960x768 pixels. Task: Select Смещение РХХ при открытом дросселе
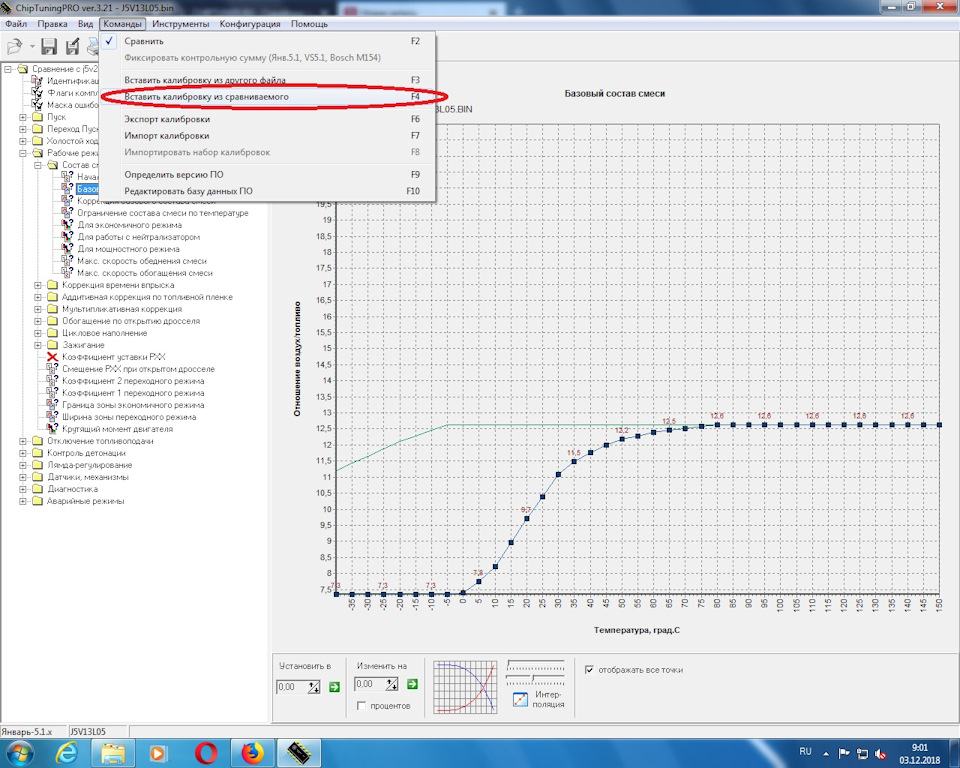138,369
